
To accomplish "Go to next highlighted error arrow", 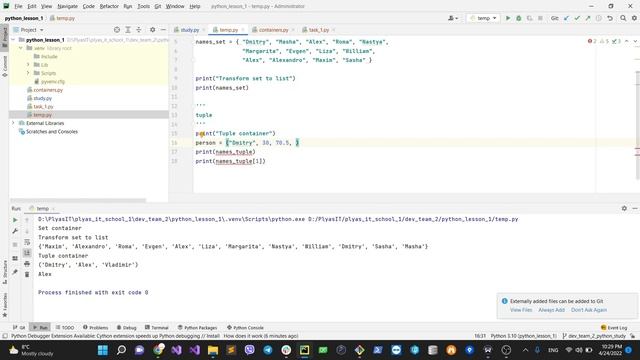I will tap(635, 41).
